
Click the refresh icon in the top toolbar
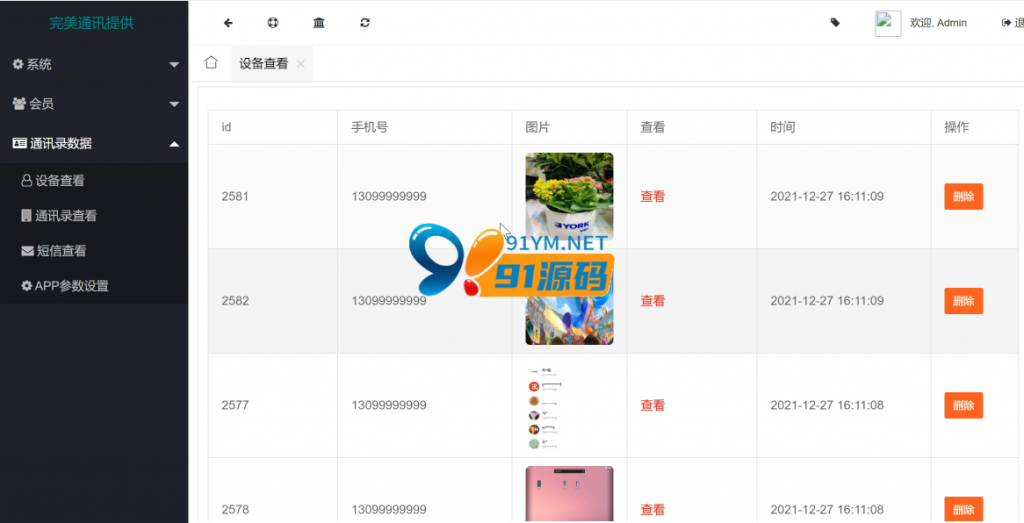tap(365, 23)
